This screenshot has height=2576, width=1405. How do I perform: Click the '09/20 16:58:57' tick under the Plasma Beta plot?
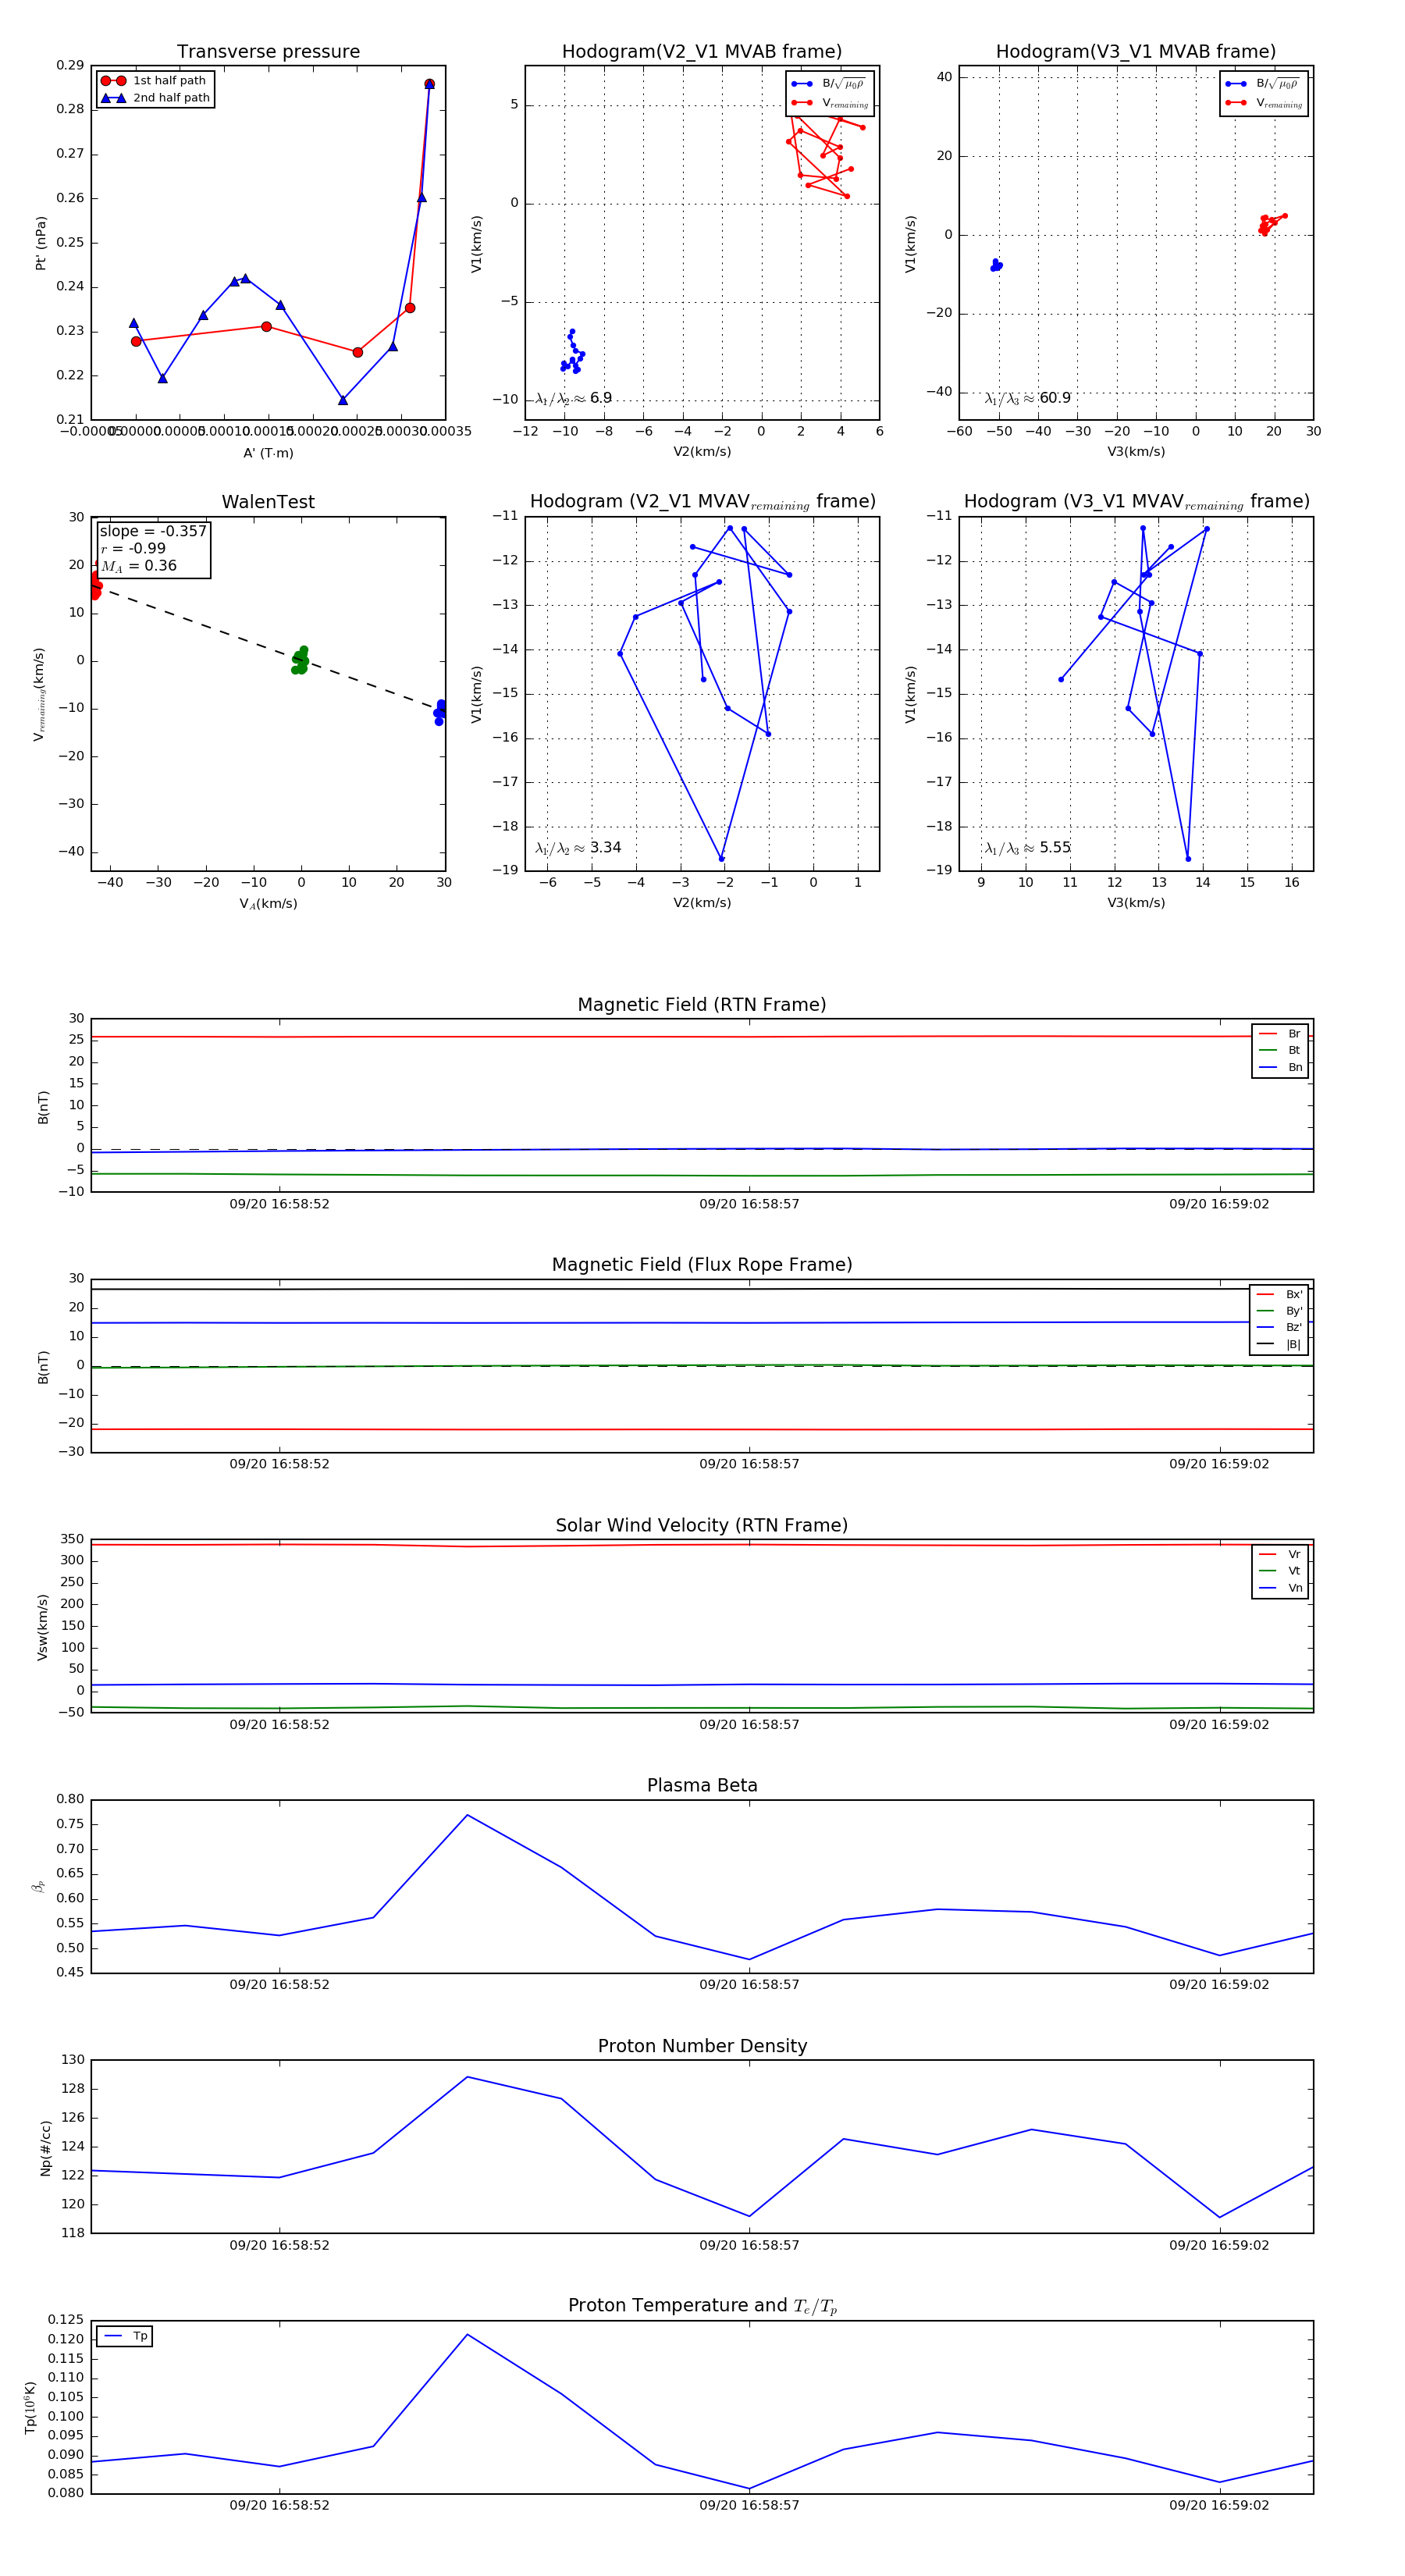749,1985
